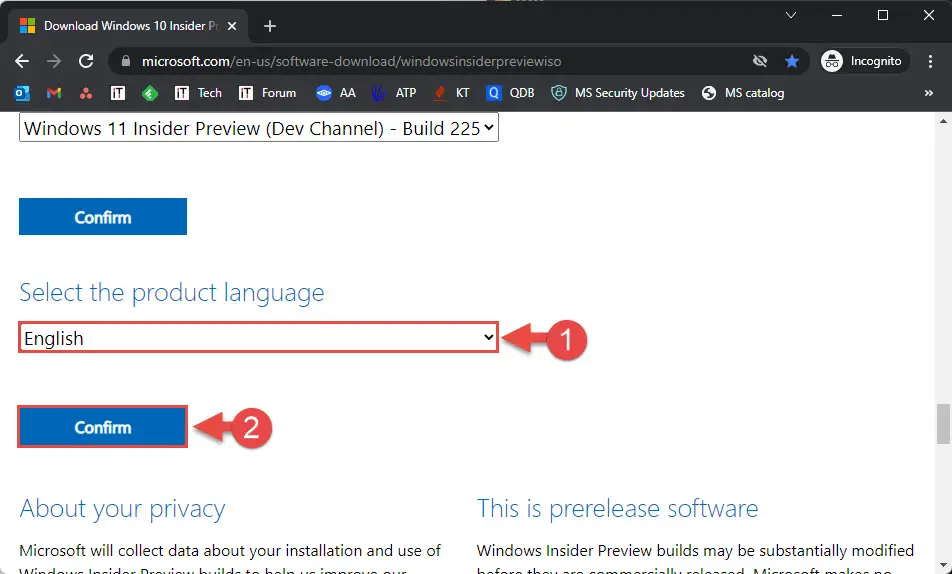Open the English product language dropdown
Viewport: 952px width, 574px height.
[259, 338]
